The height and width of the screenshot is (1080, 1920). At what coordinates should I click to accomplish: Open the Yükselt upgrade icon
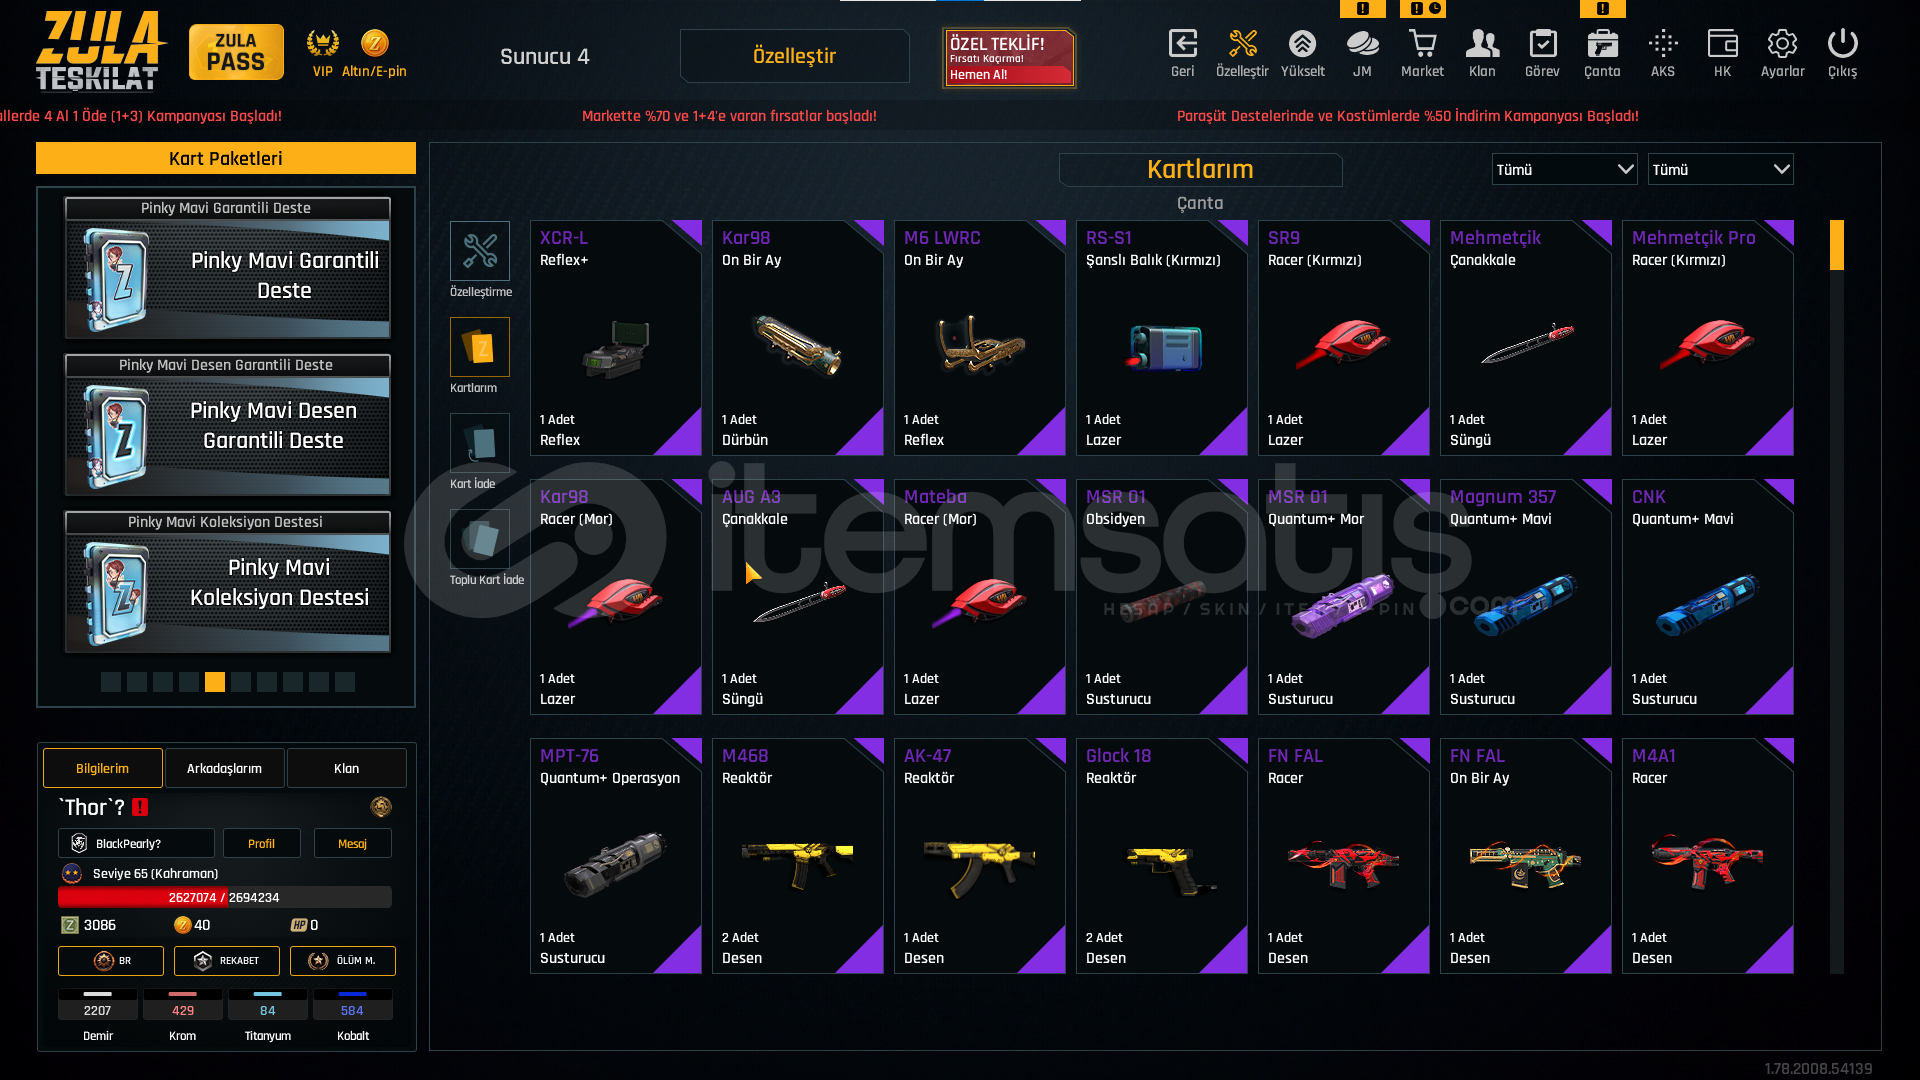click(1302, 53)
